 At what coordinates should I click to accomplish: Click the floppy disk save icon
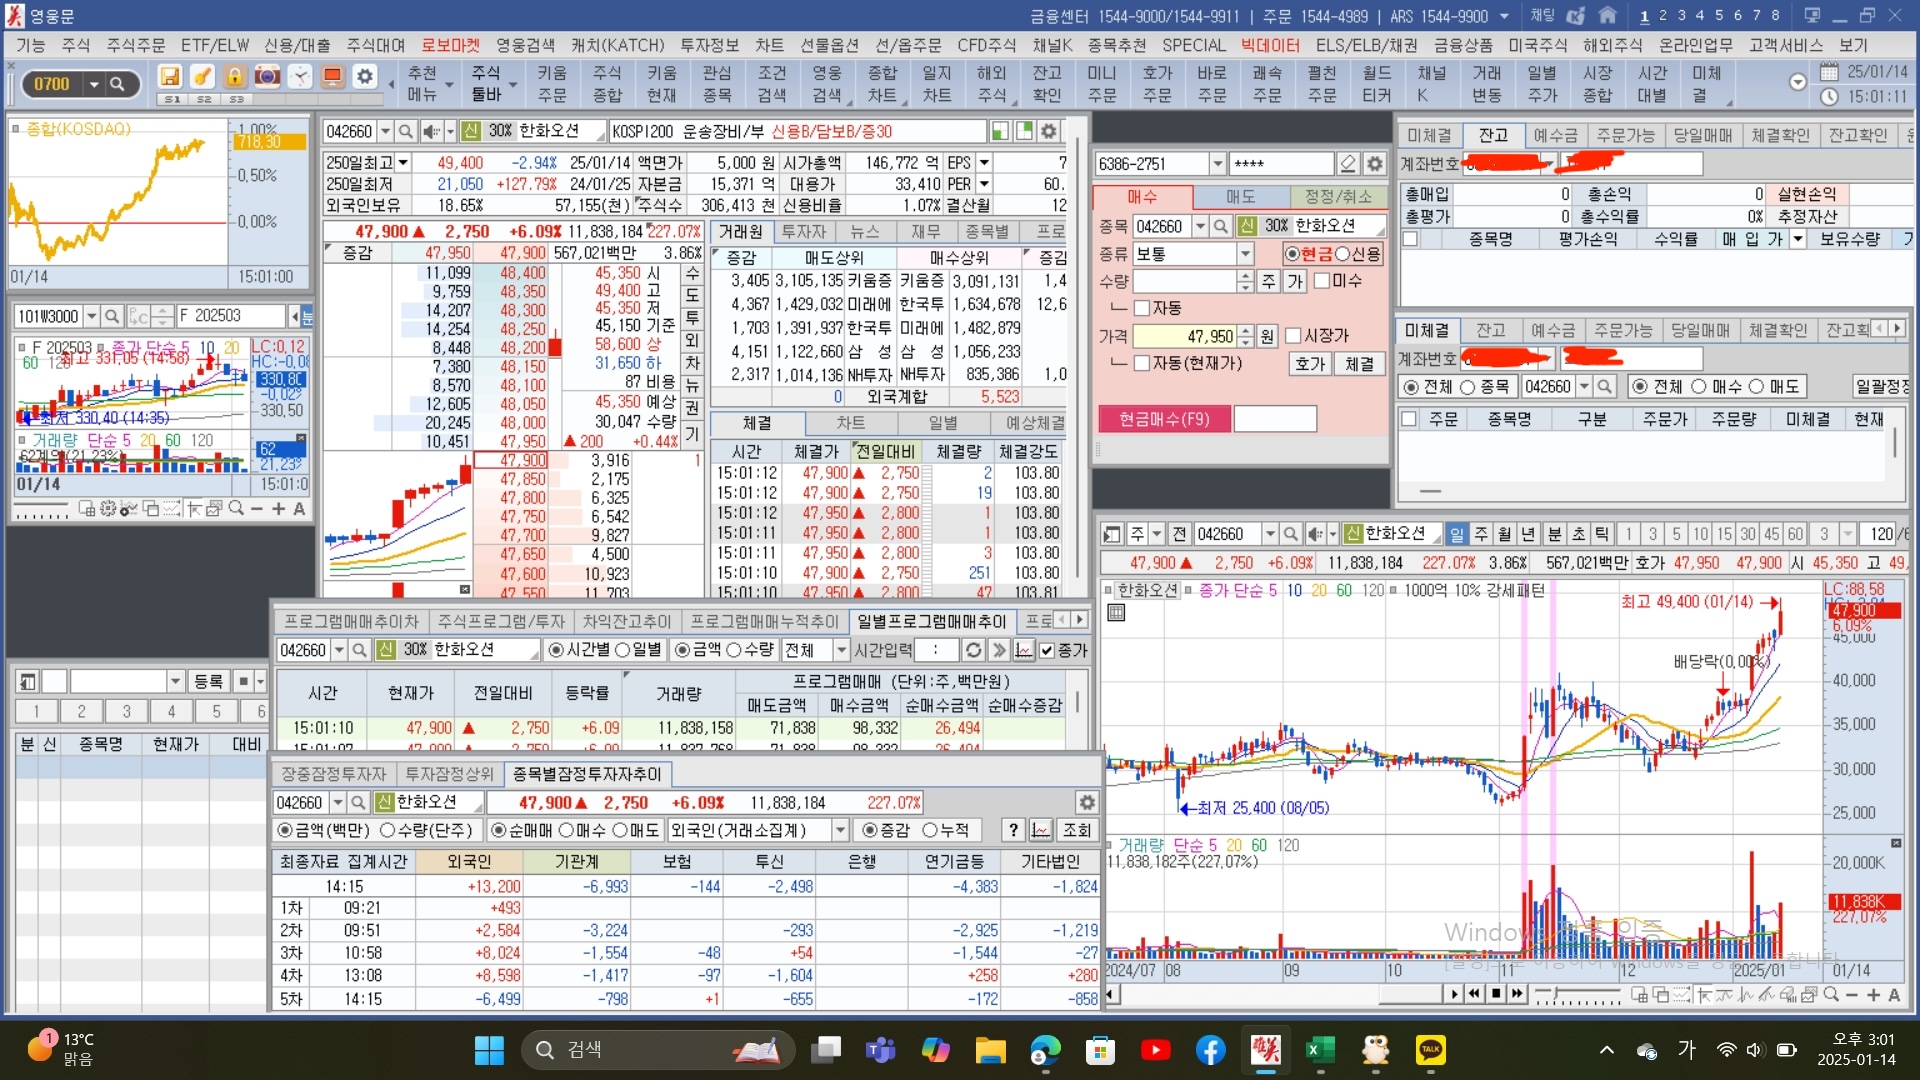coord(170,77)
